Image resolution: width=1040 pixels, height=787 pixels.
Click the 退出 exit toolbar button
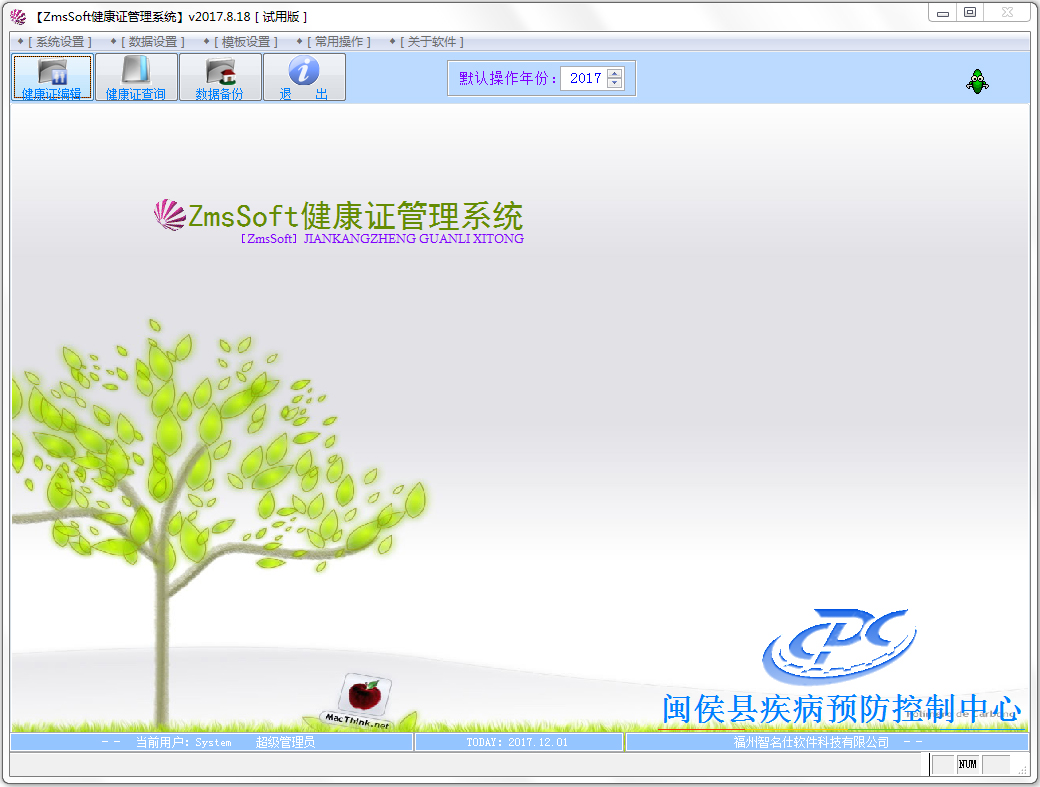pyautogui.click(x=304, y=77)
